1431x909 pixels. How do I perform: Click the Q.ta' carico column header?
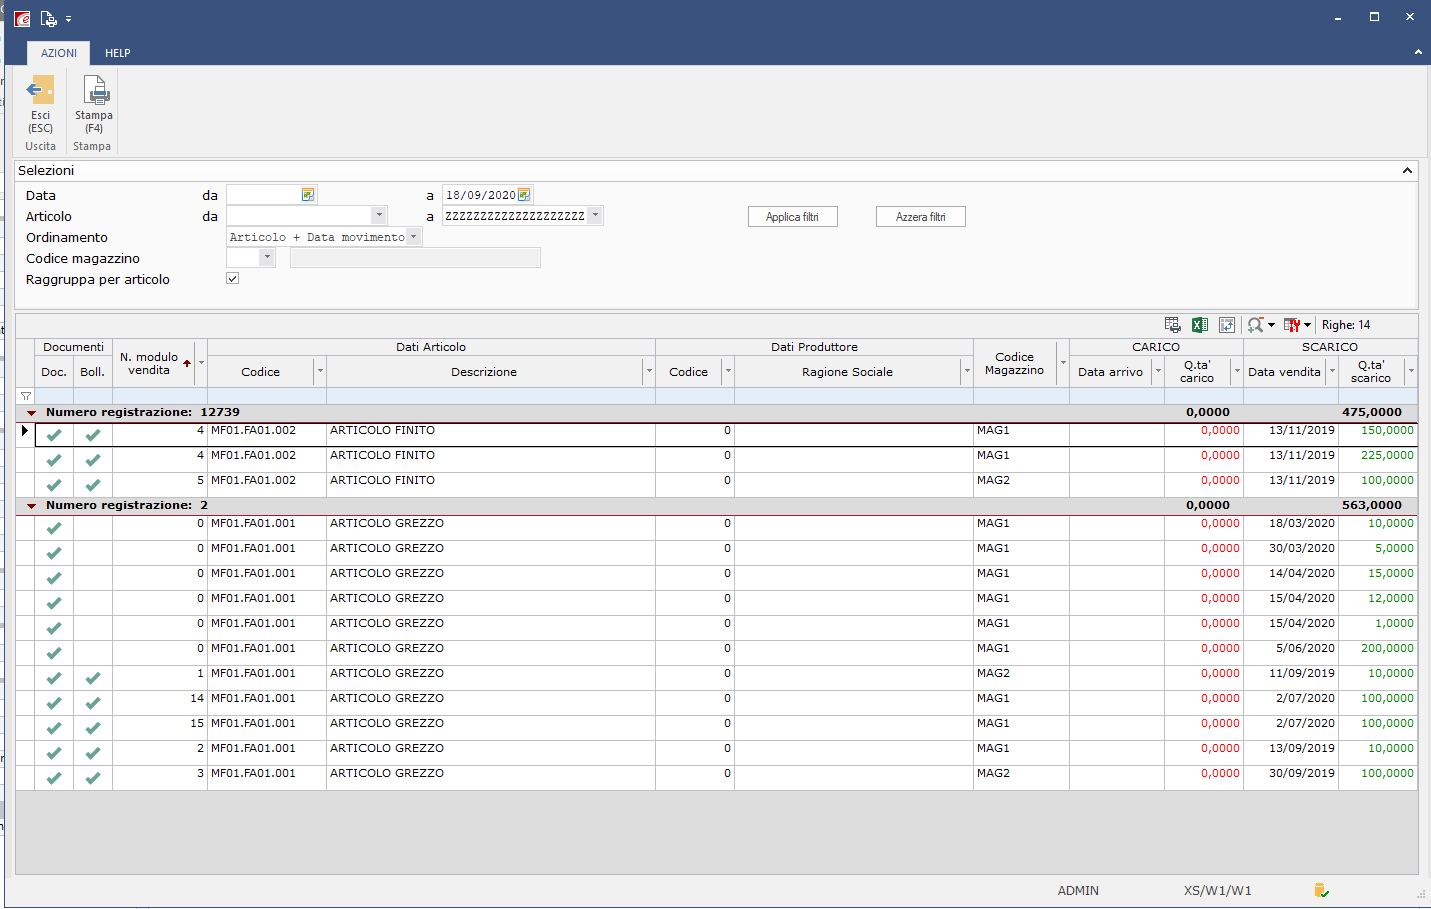(1197, 371)
